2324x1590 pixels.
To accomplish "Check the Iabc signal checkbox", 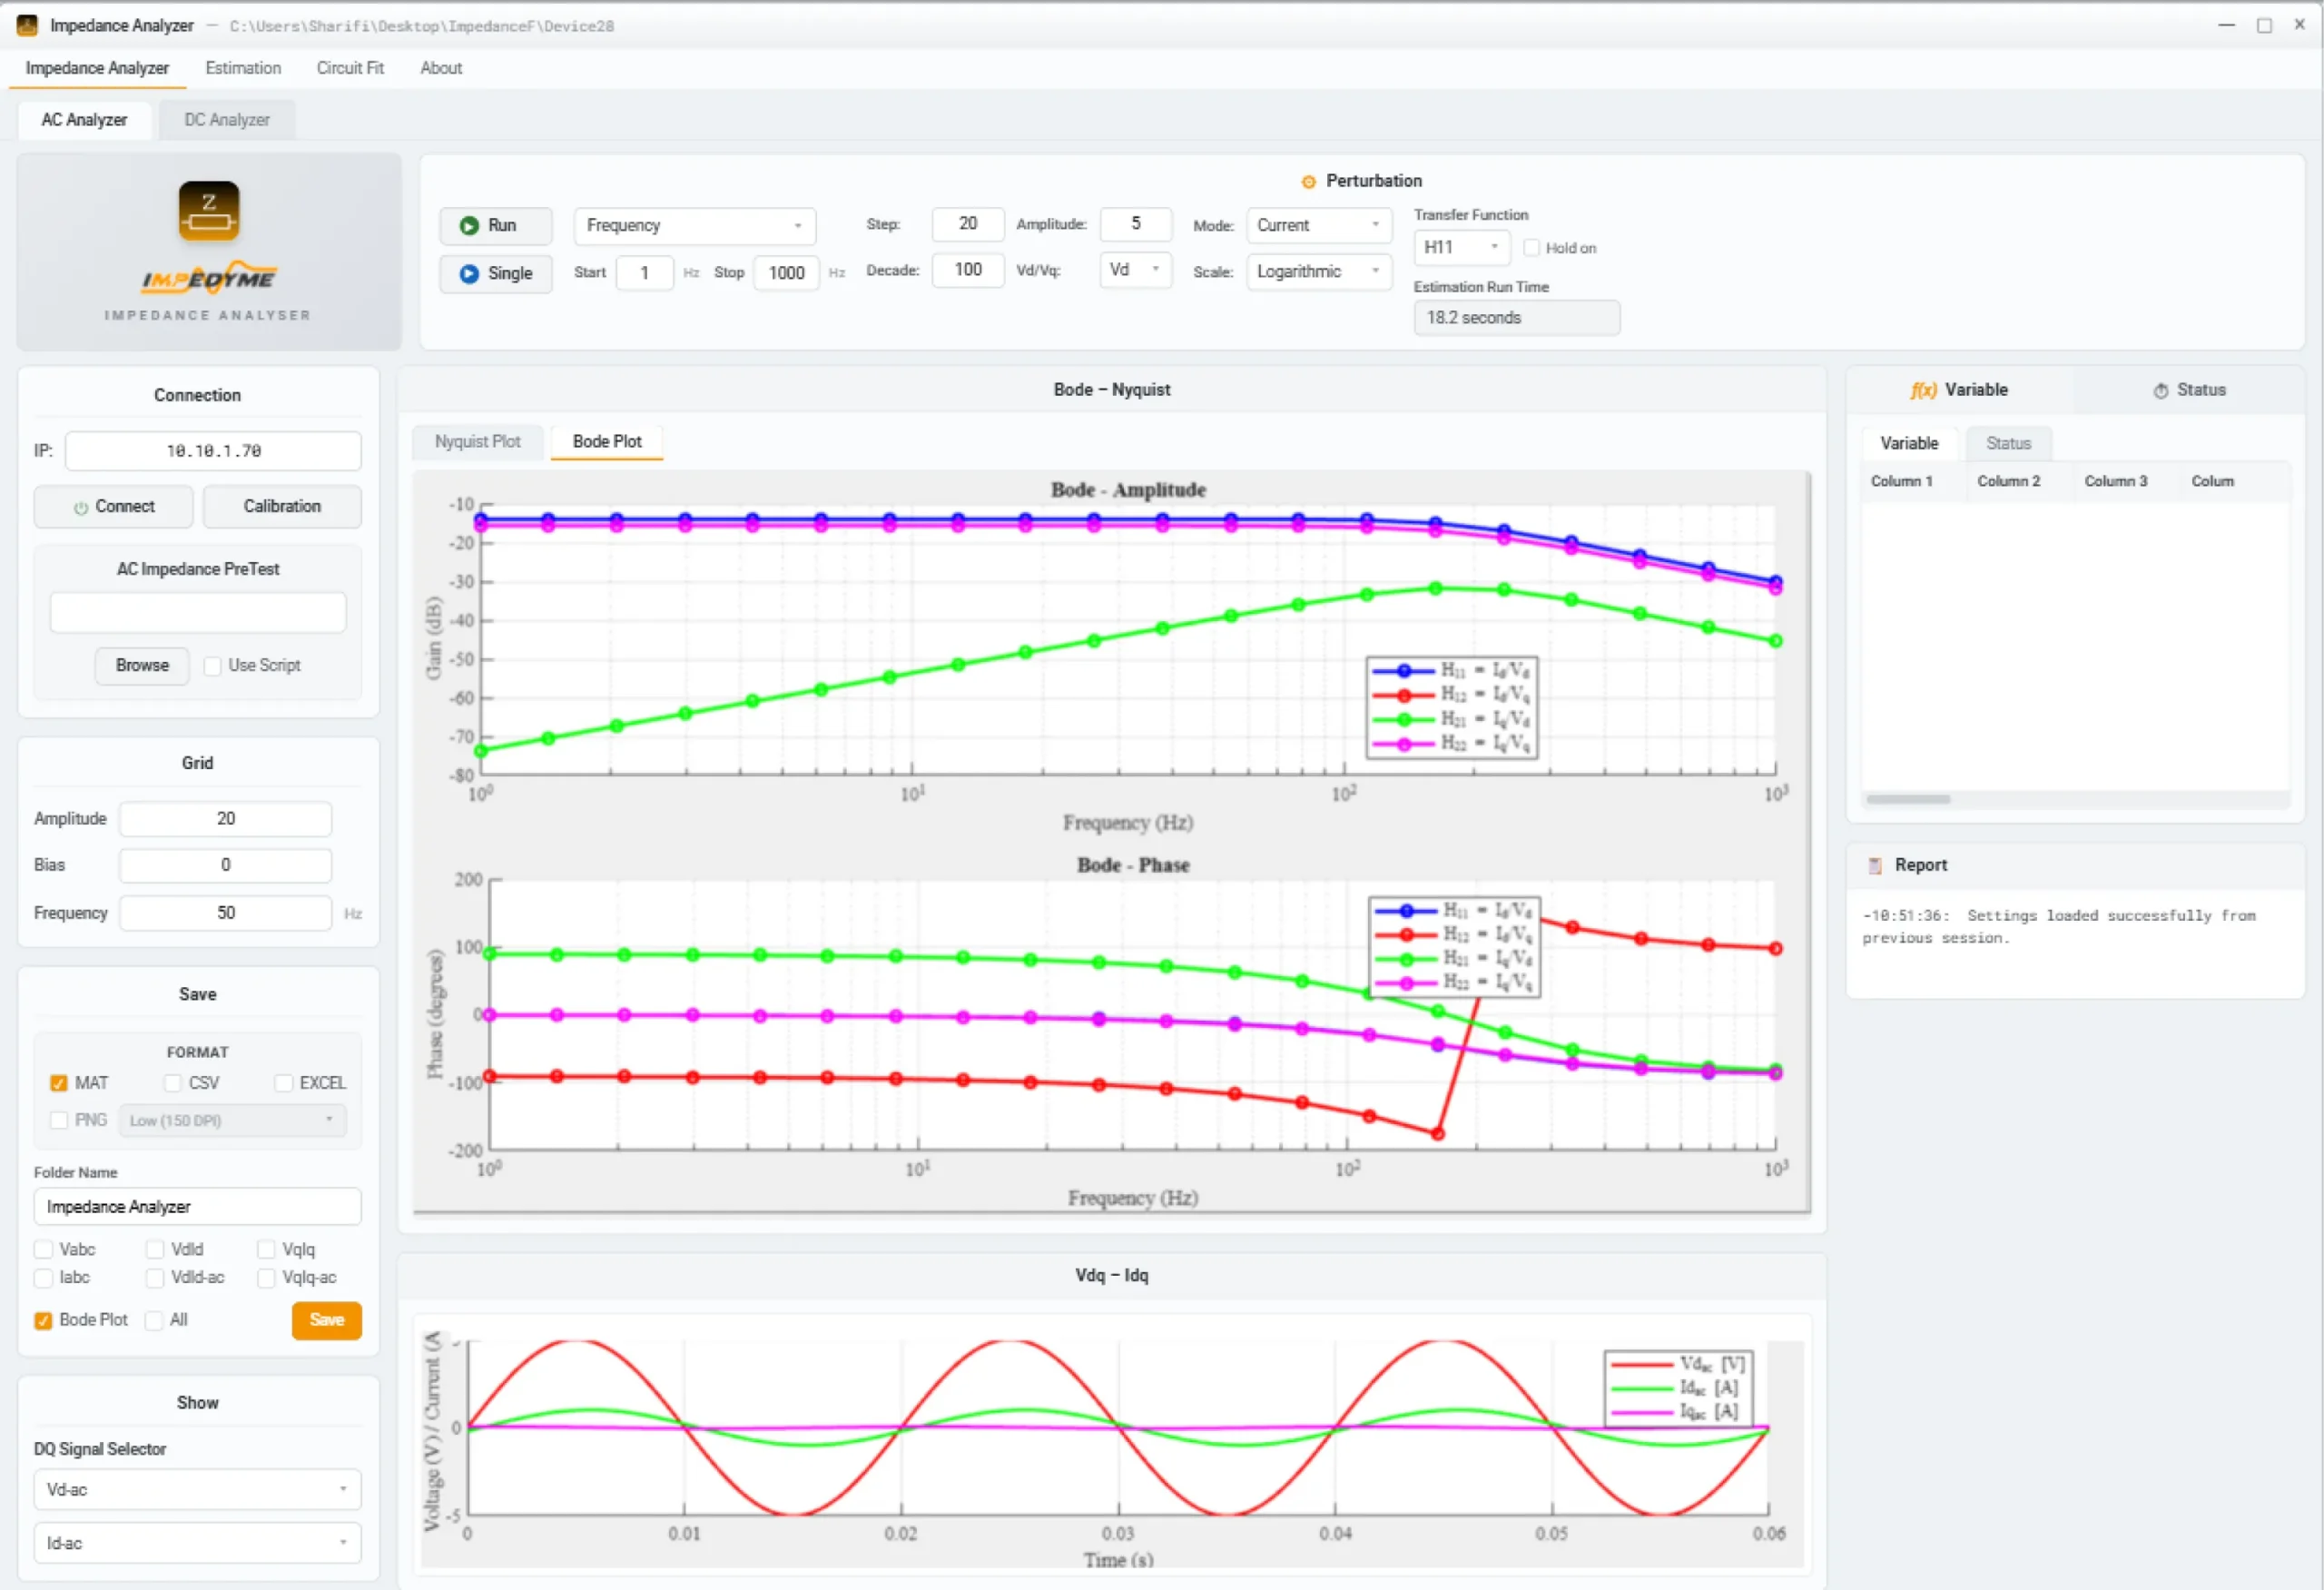I will tap(43, 1278).
